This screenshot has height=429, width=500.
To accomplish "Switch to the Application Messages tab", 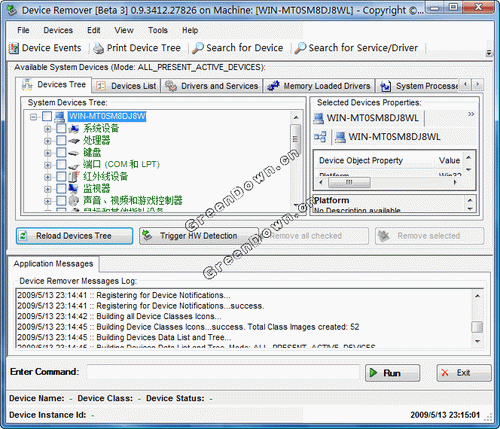I will point(53,264).
